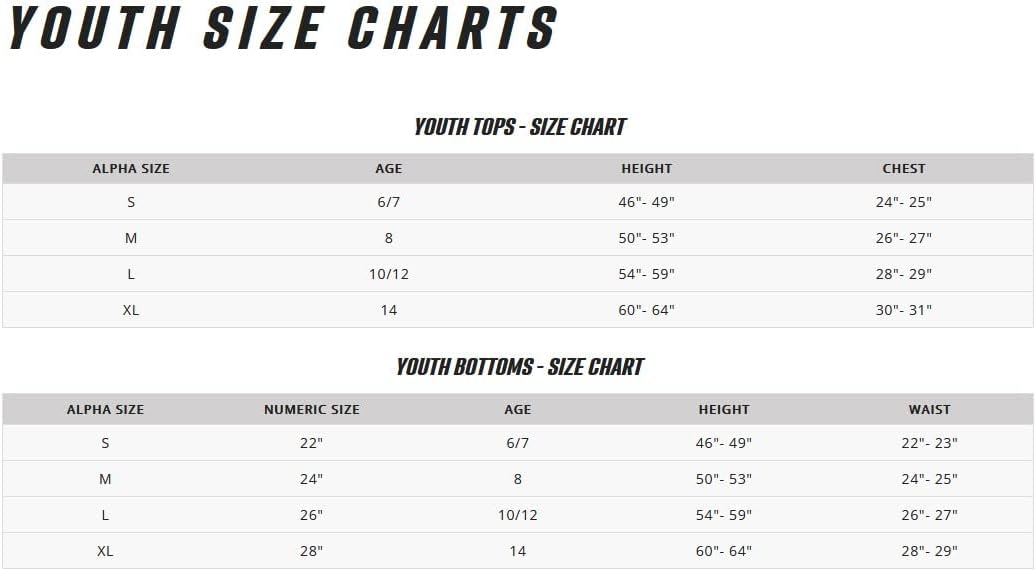Click the 28"- 29" waist cell in bottoms table
The height and width of the screenshot is (571, 1036).
tap(930, 551)
